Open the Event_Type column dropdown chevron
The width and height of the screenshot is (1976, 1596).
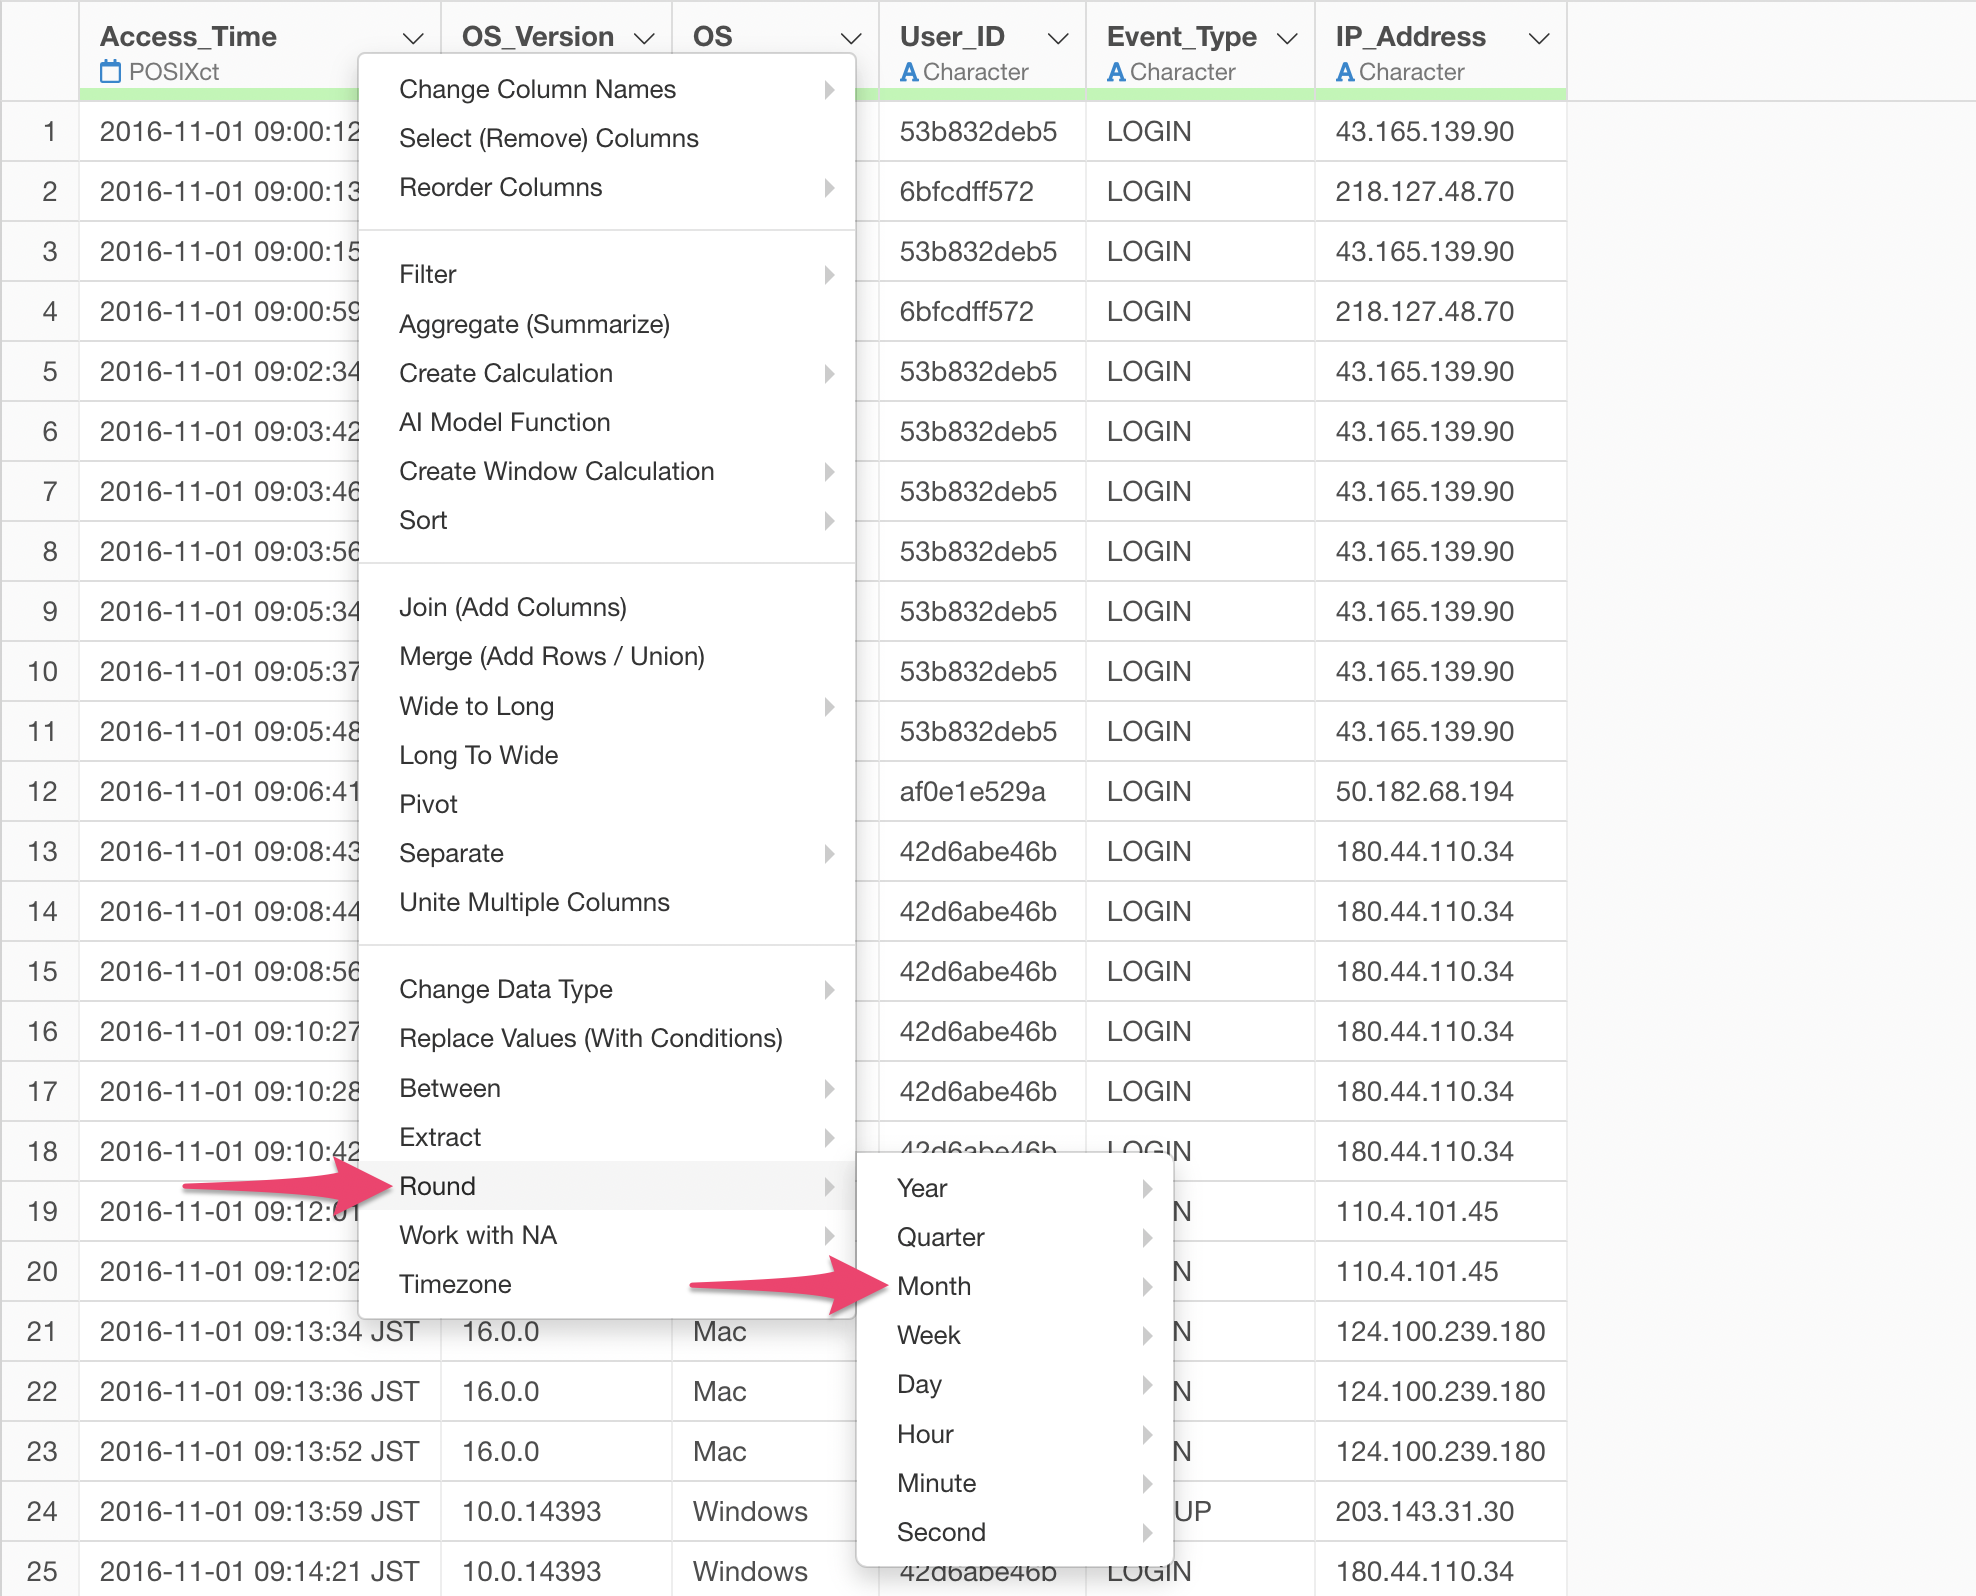(1287, 38)
